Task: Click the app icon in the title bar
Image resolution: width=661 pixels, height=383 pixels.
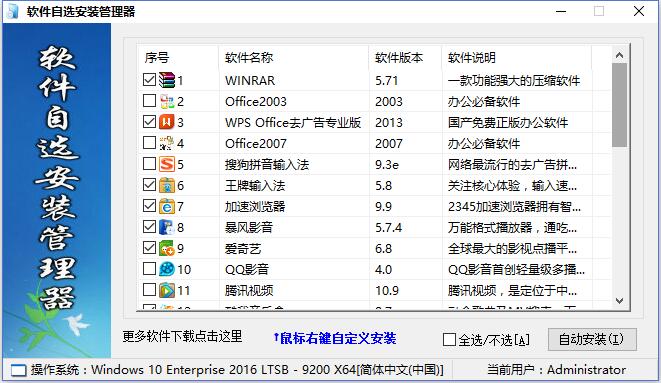Action: coord(13,11)
